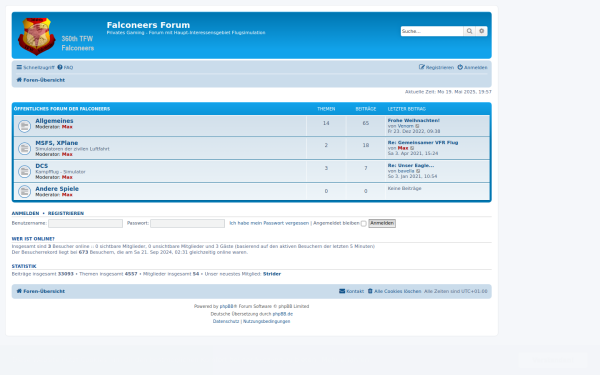Click the search magnifier button
The width and height of the screenshot is (600, 375).
coord(469,31)
